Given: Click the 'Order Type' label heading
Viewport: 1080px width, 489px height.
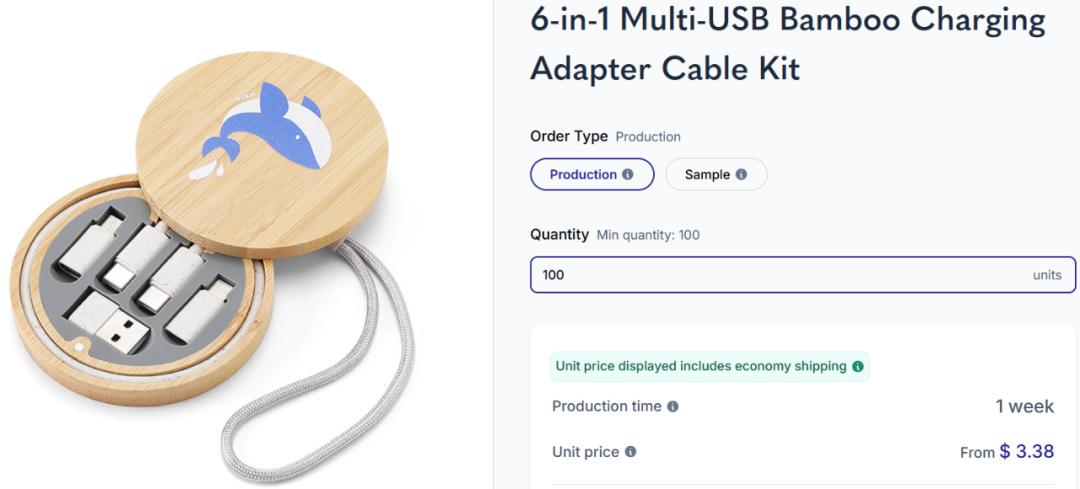Looking at the screenshot, I should (569, 136).
